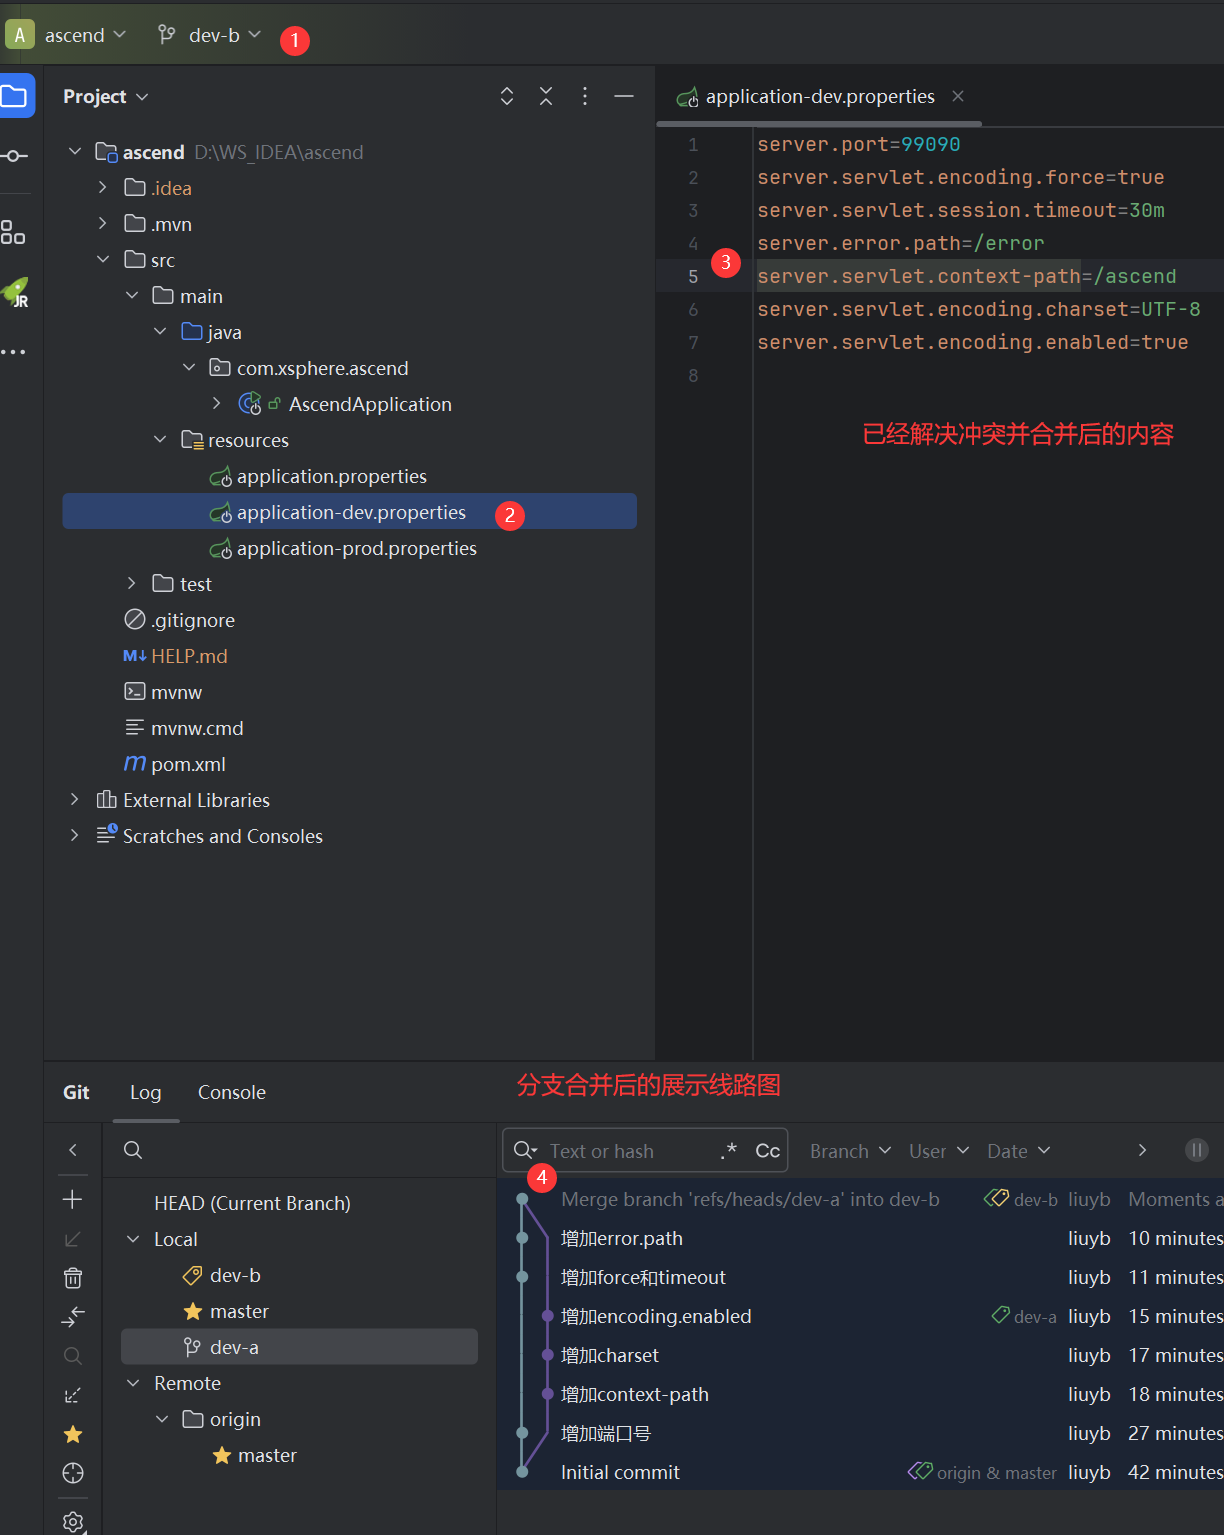The image size is (1224, 1535).
Task: Open the dev-b branch dropdown
Action: 210,35
